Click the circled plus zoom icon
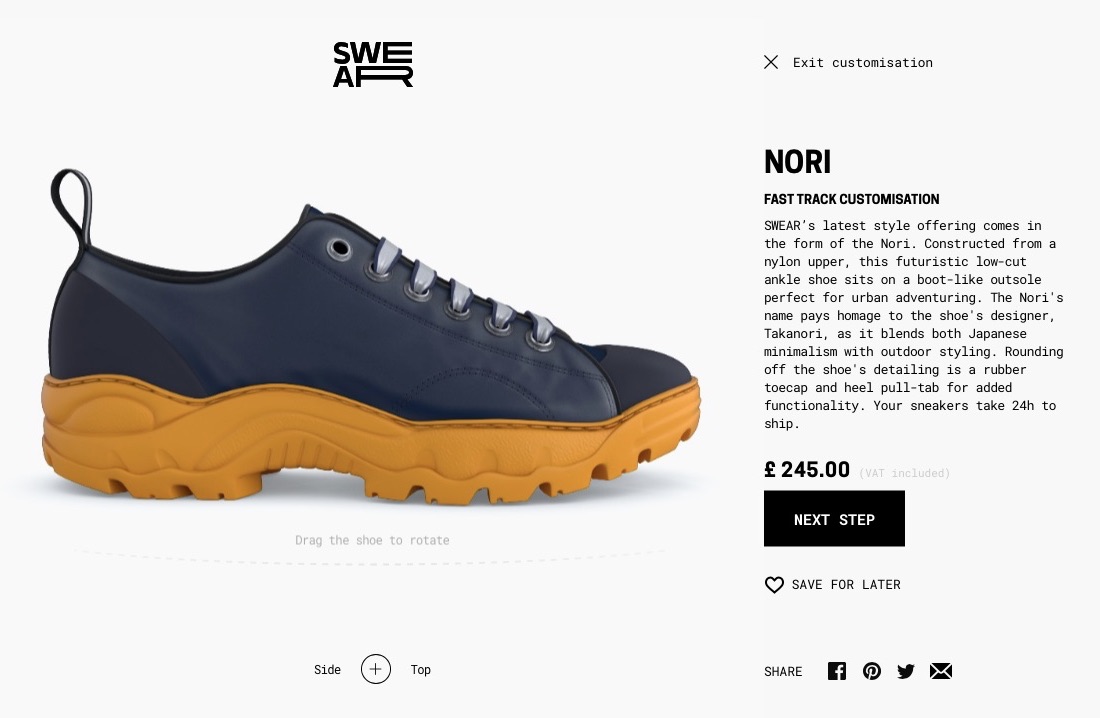 pos(376,669)
